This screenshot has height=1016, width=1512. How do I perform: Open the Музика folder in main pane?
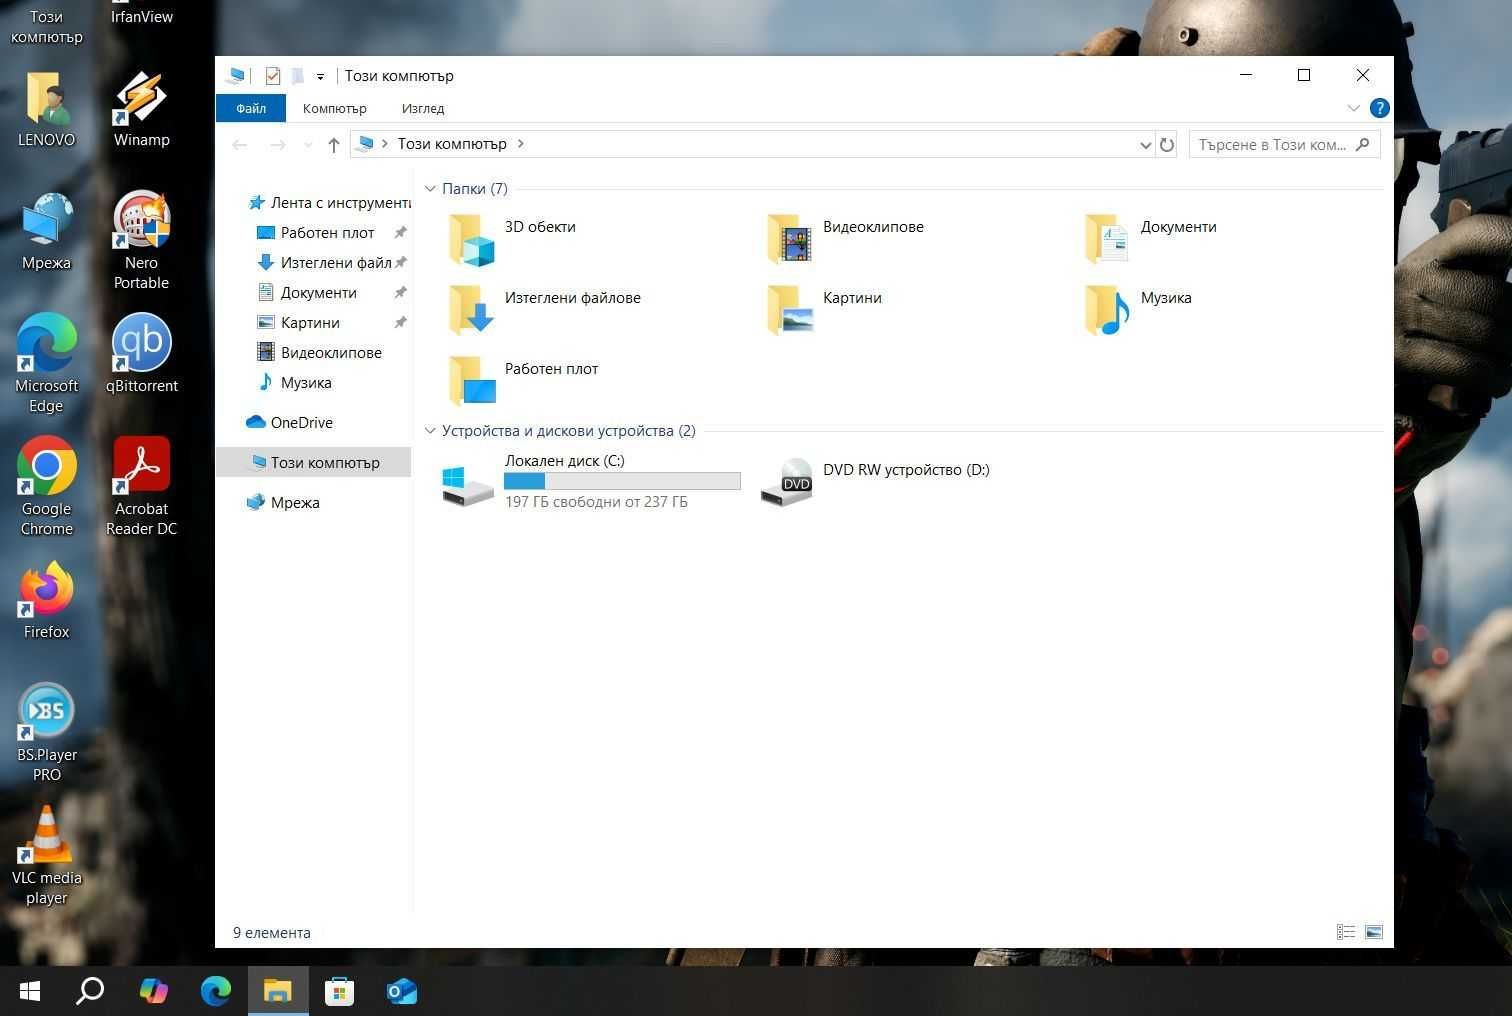pos(1138,310)
